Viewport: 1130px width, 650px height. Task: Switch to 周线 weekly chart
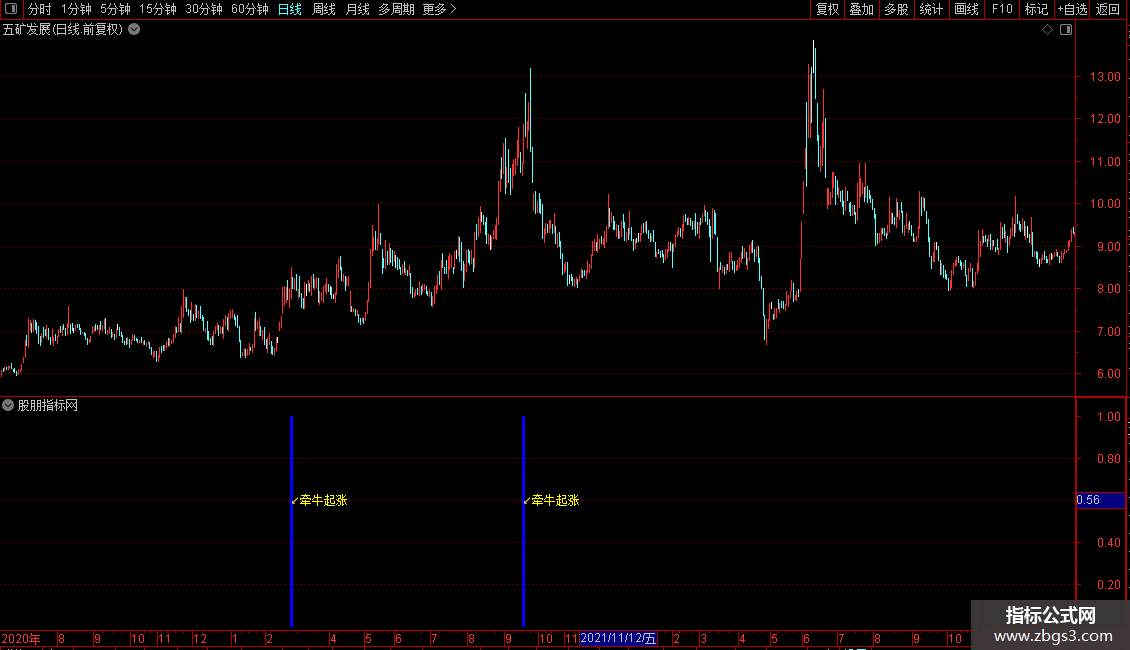[x=324, y=9]
